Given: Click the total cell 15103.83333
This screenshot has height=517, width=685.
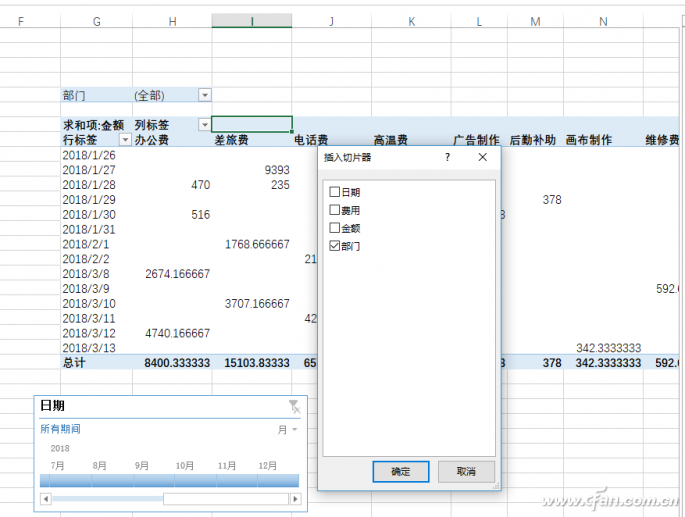Looking at the screenshot, I should pyautogui.click(x=257, y=363).
